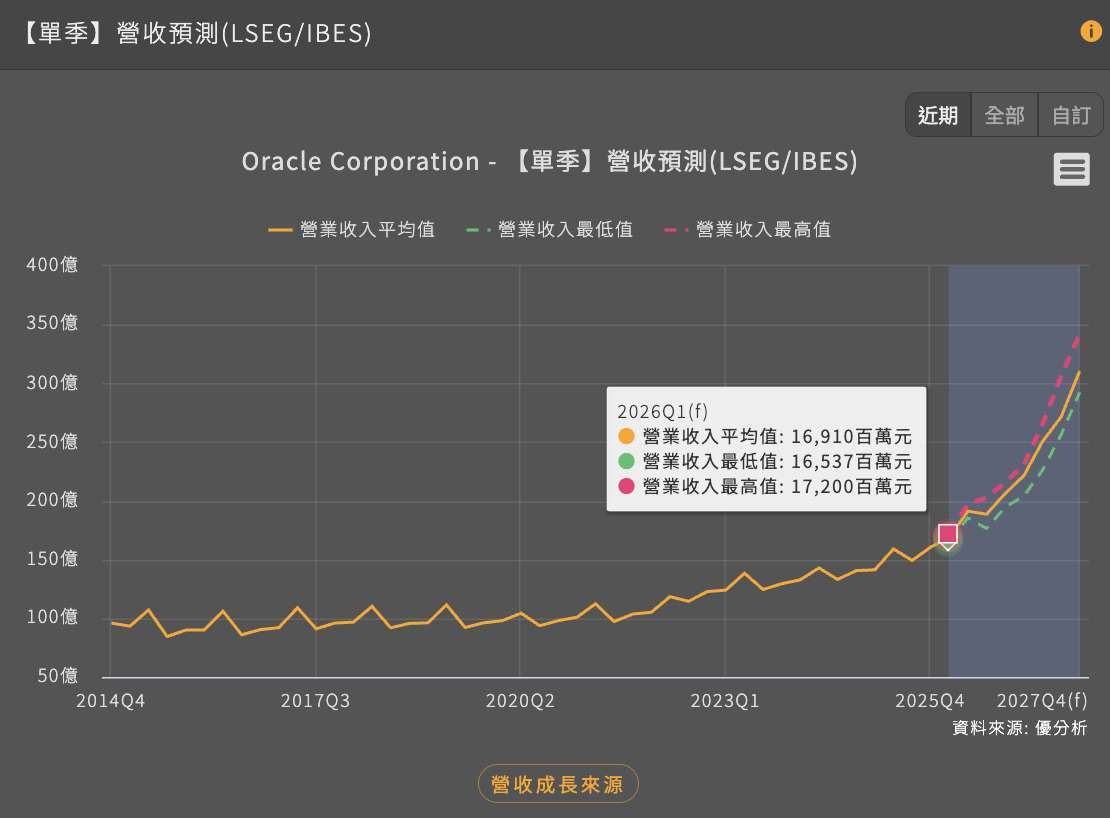The image size is (1110, 818).
Task: Click the 400億 y-axis label
Action: point(52,266)
